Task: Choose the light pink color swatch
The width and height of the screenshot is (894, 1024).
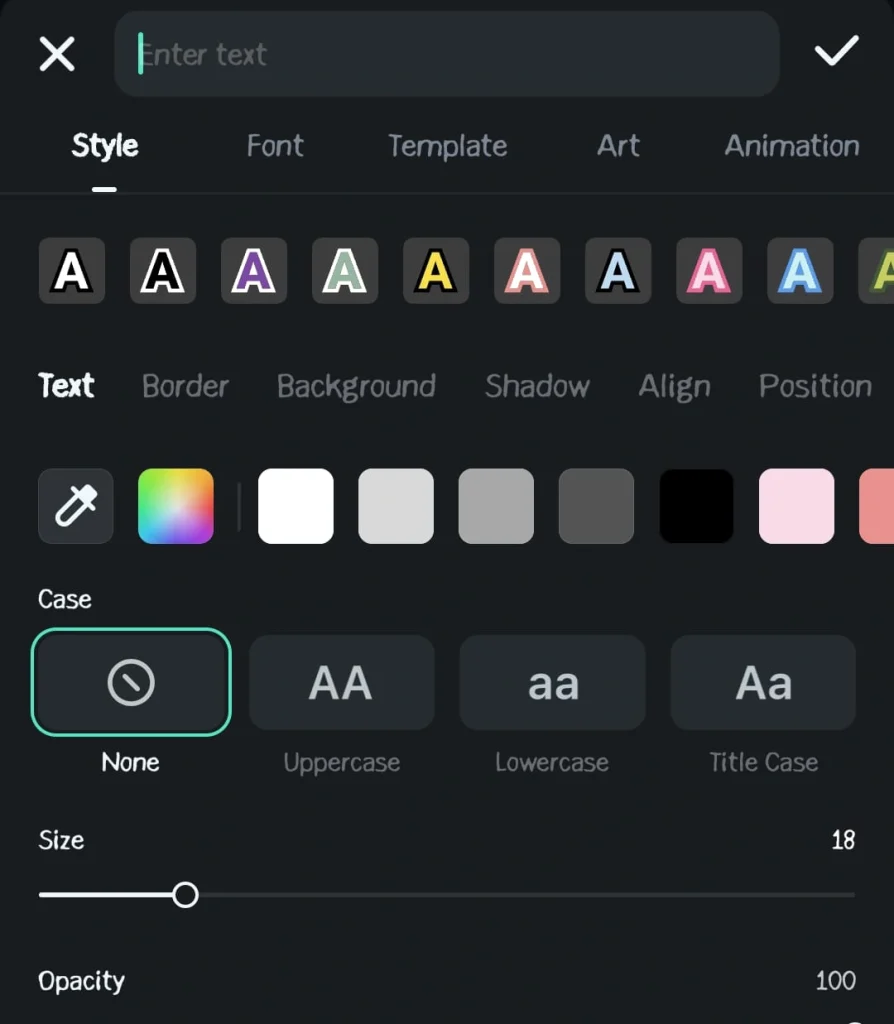Action: tap(797, 506)
